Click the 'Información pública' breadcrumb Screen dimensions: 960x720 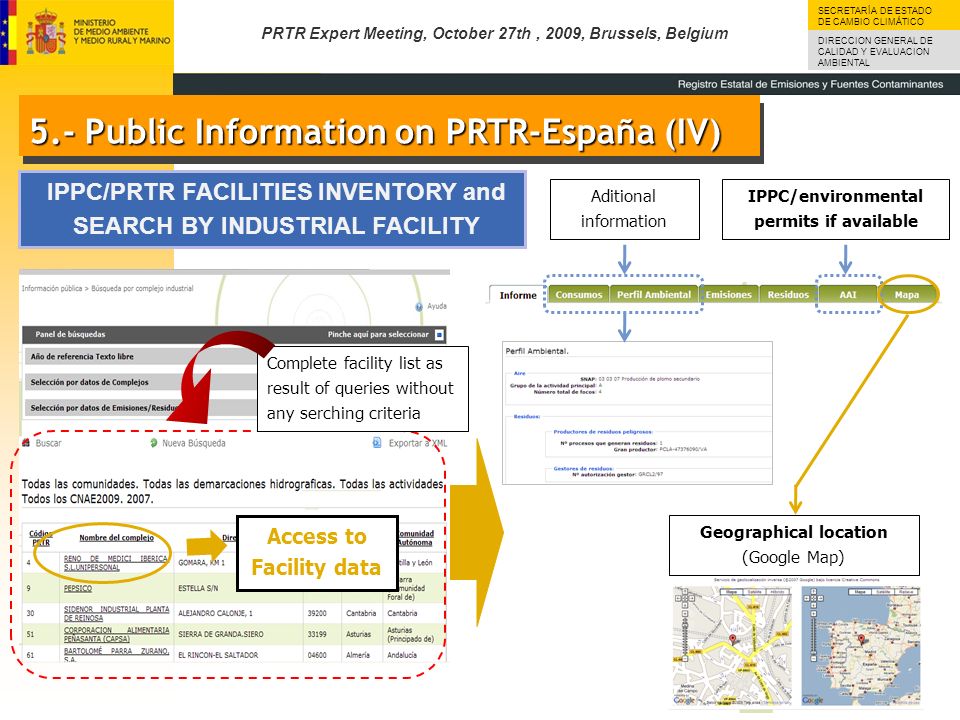point(51,288)
